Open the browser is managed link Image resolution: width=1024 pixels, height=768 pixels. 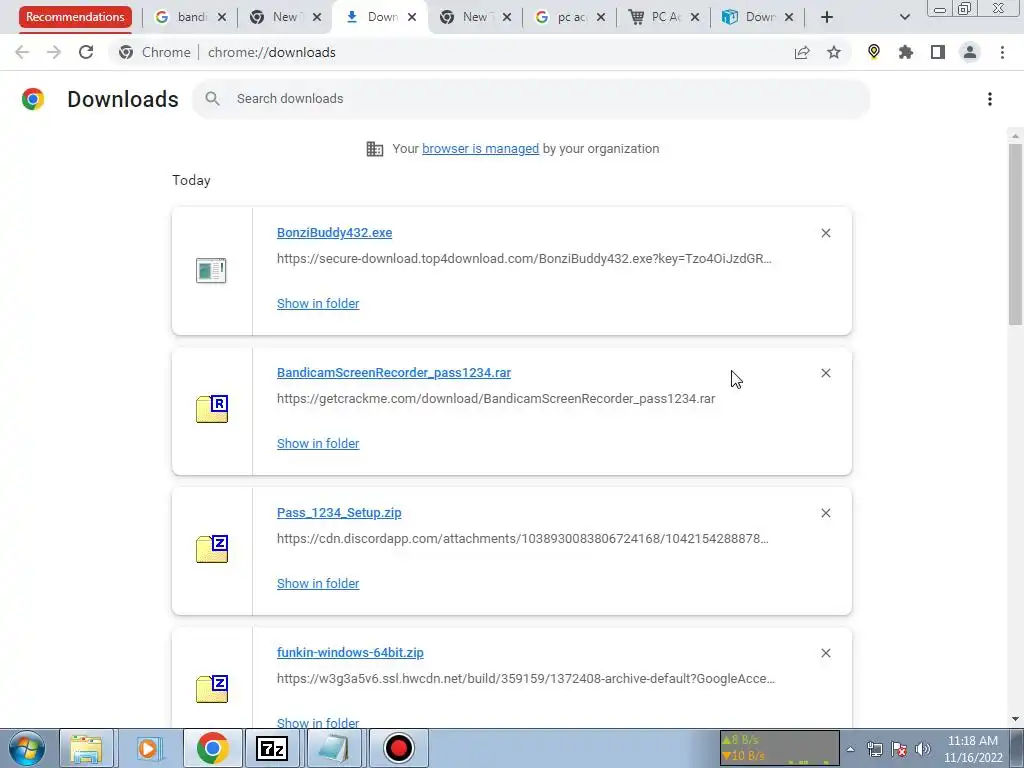(x=481, y=149)
